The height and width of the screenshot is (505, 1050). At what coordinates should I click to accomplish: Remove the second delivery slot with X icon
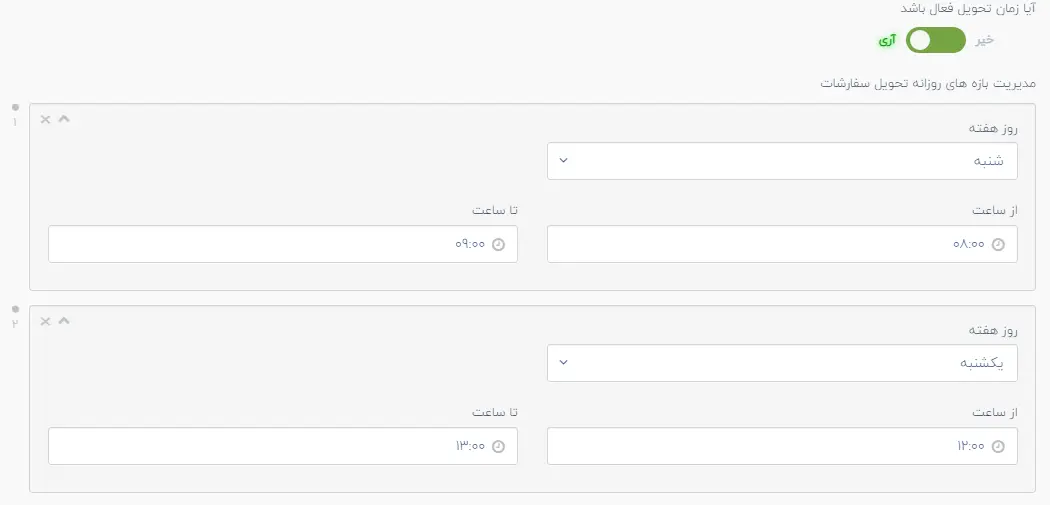tap(46, 321)
